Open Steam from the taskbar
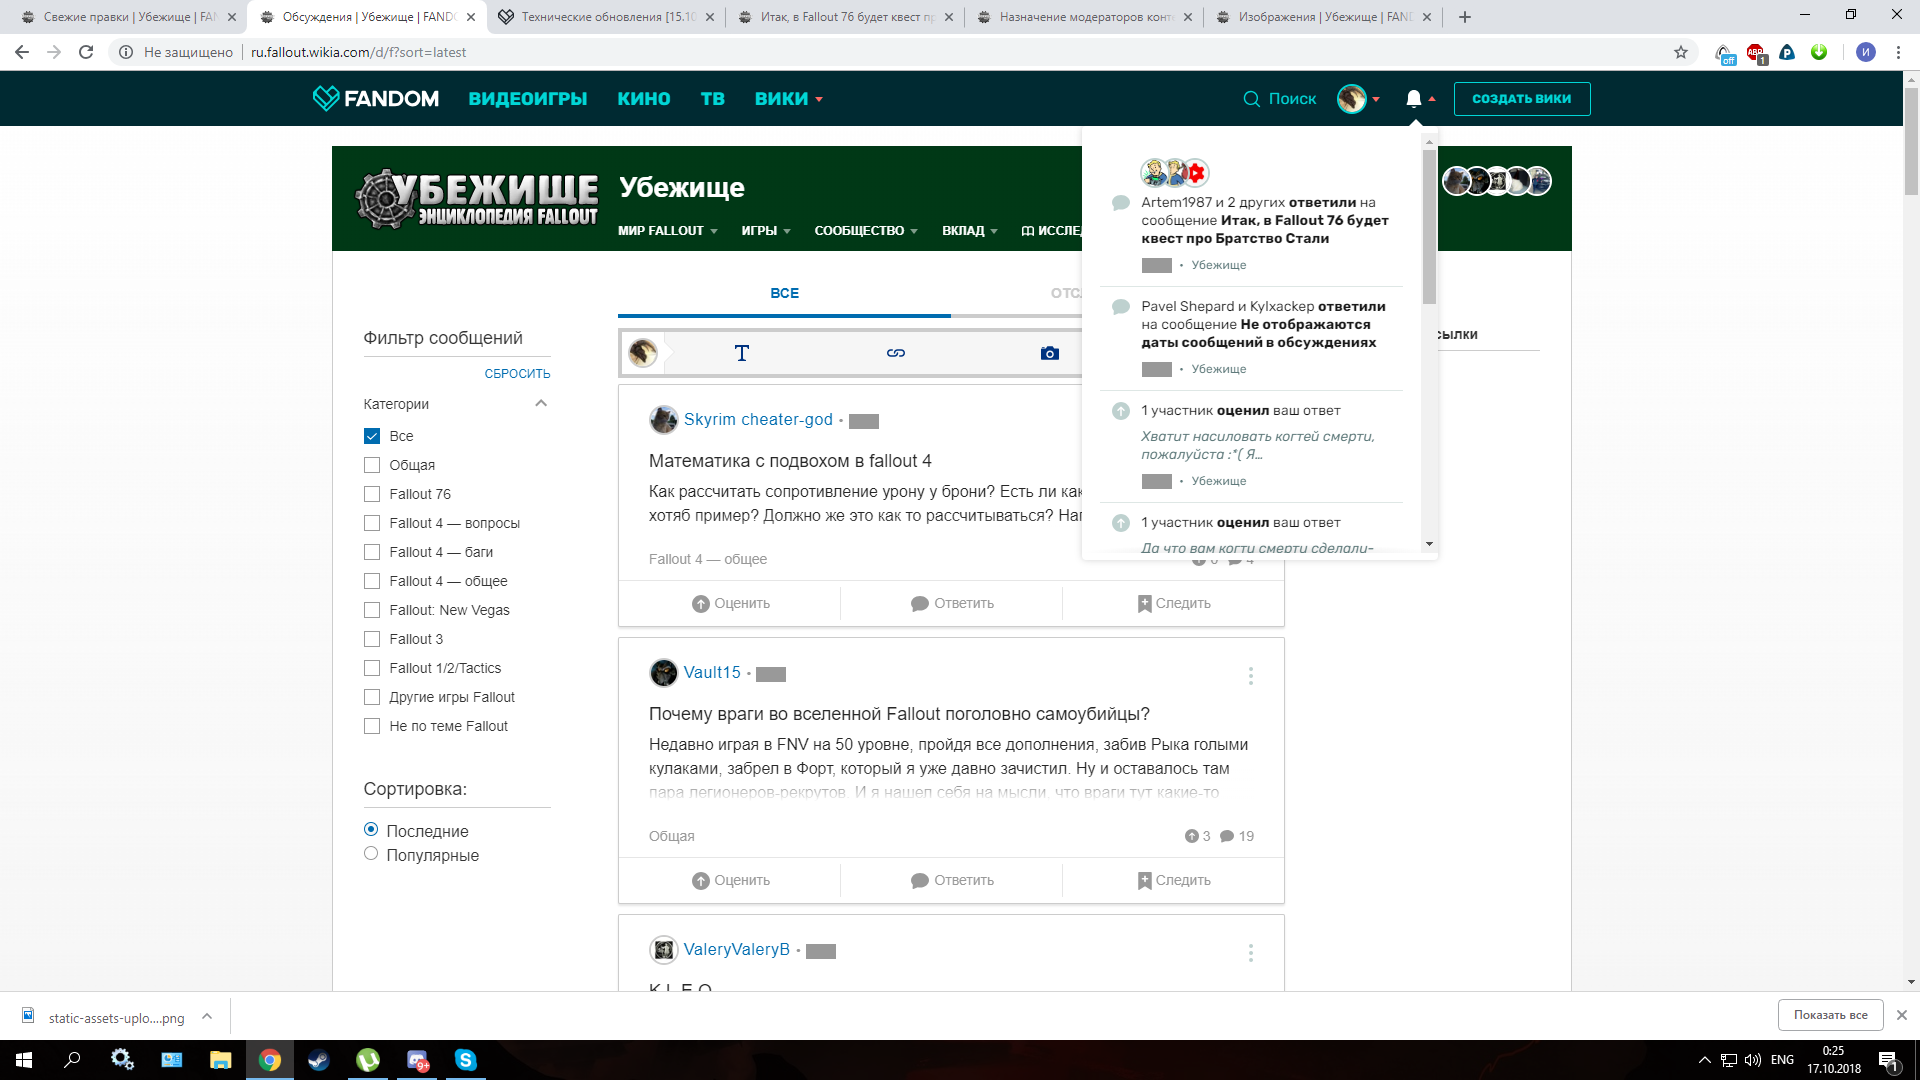Viewport: 1920px width, 1080px height. [319, 1060]
